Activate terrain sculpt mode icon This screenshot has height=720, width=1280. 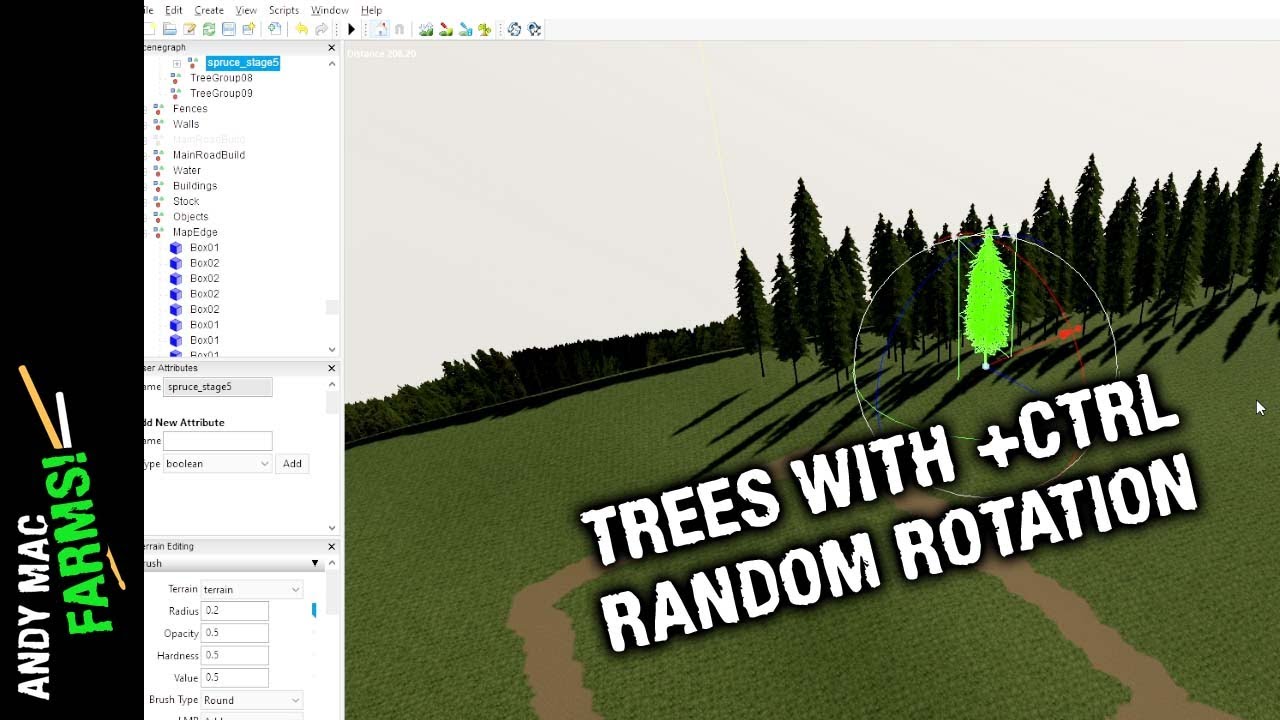[x=426, y=29]
